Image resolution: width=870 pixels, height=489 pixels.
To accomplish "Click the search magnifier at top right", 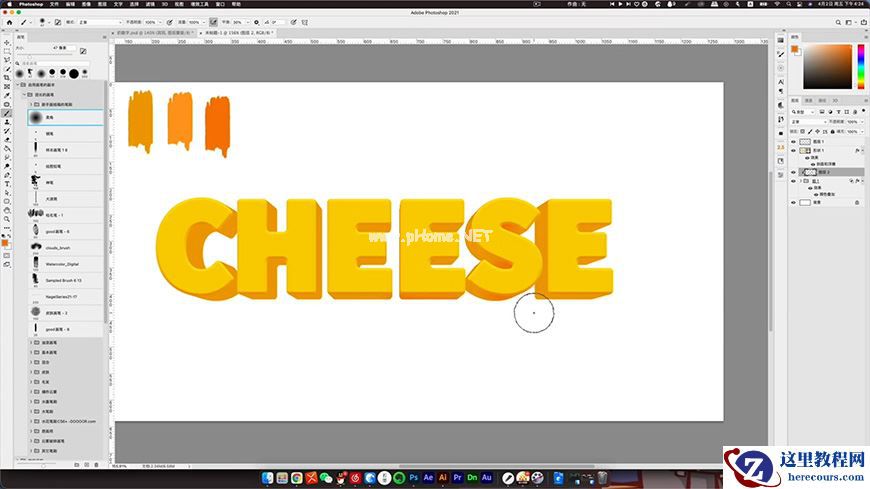I will coord(838,22).
